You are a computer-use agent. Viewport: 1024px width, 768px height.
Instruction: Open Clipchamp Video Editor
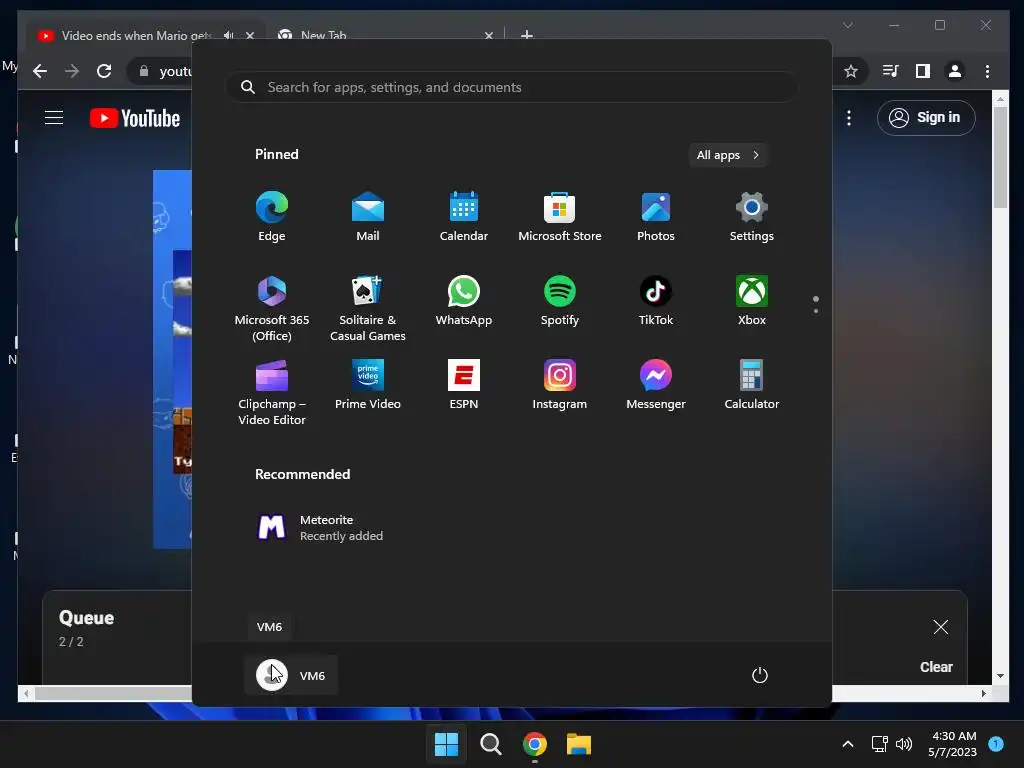pyautogui.click(x=272, y=392)
